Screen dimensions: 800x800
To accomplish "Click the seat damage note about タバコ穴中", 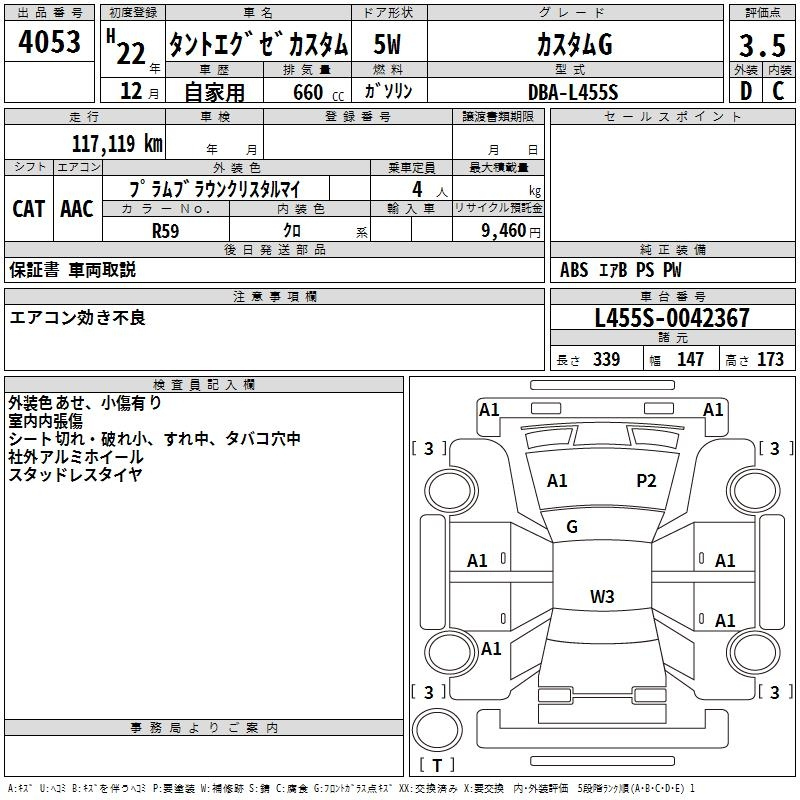I will click(154, 439).
